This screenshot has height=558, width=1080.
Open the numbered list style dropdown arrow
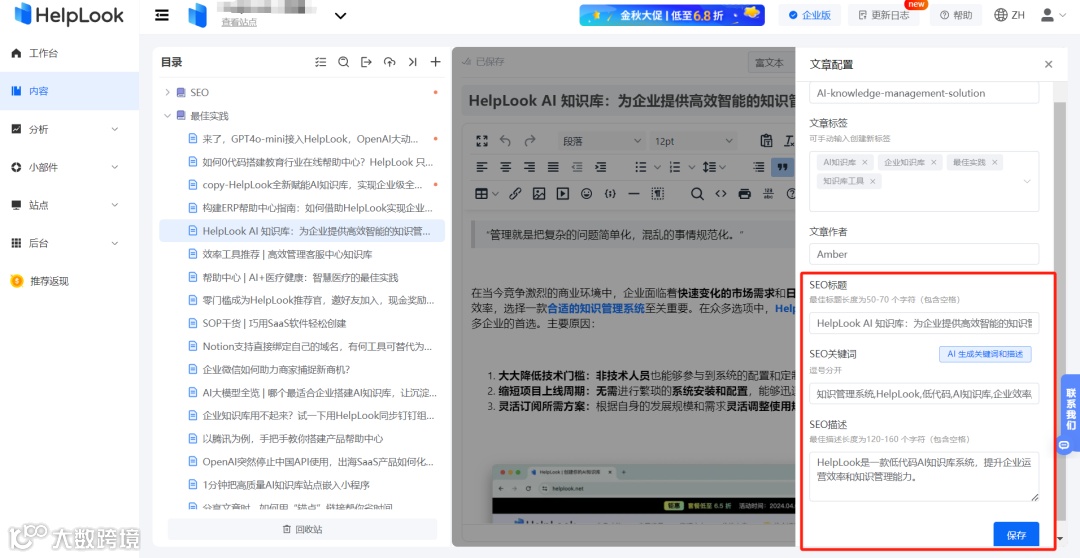tap(690, 167)
